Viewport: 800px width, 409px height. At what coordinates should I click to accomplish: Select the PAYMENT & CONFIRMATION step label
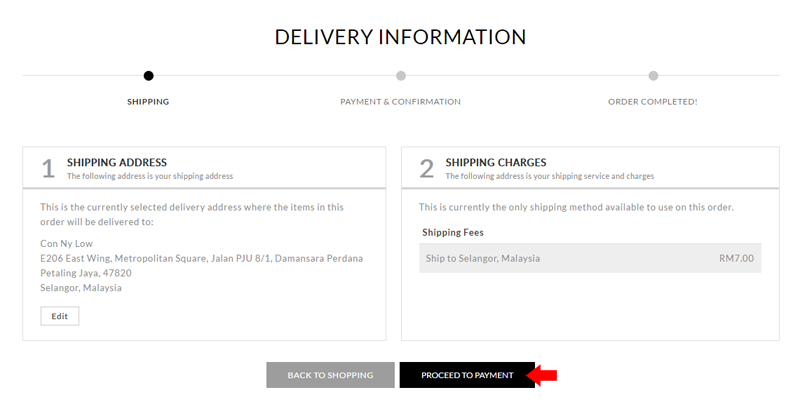point(401,102)
